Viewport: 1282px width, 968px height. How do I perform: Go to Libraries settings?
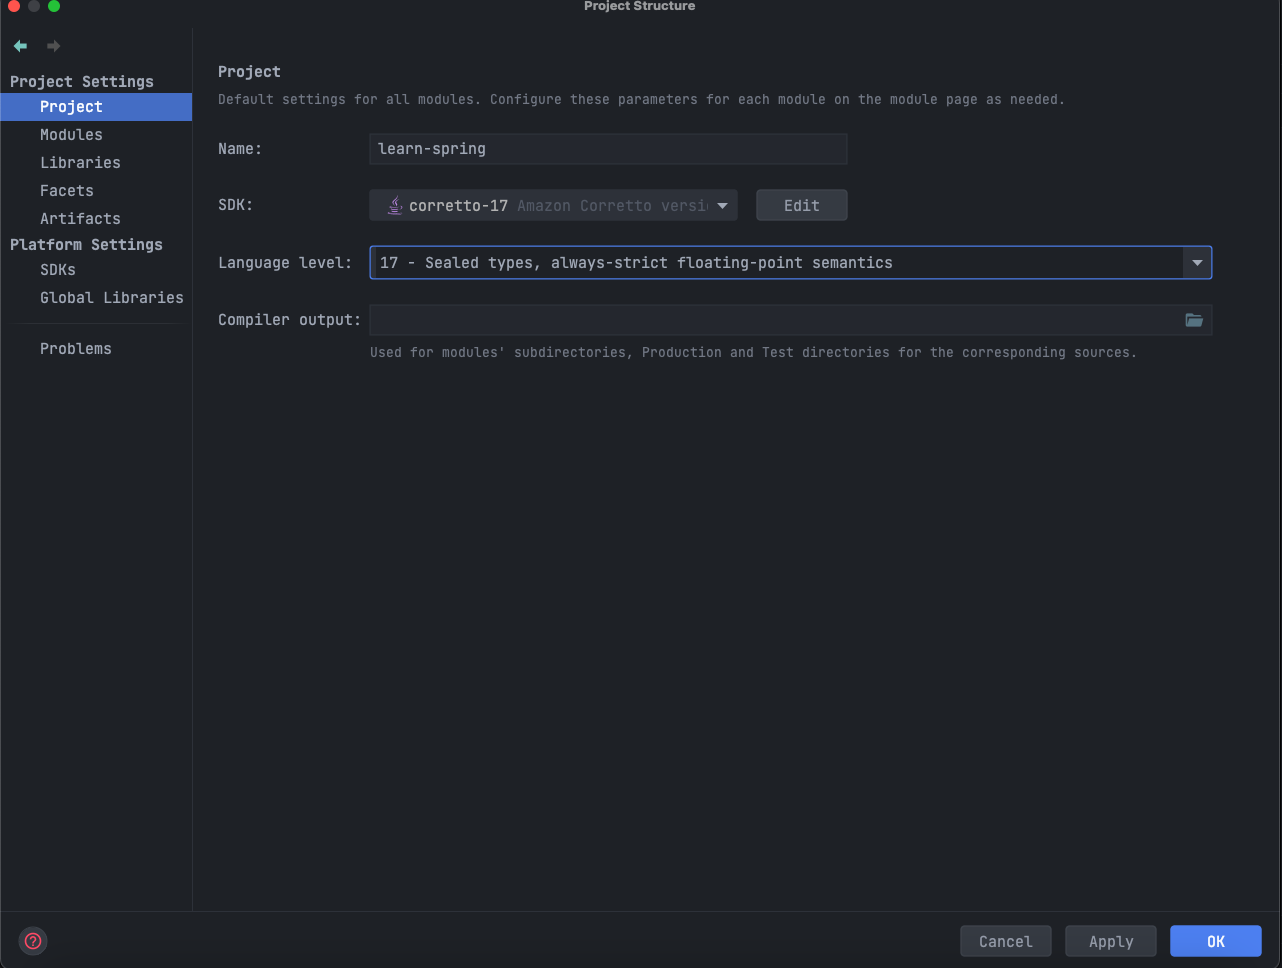pyautogui.click(x=96, y=163)
